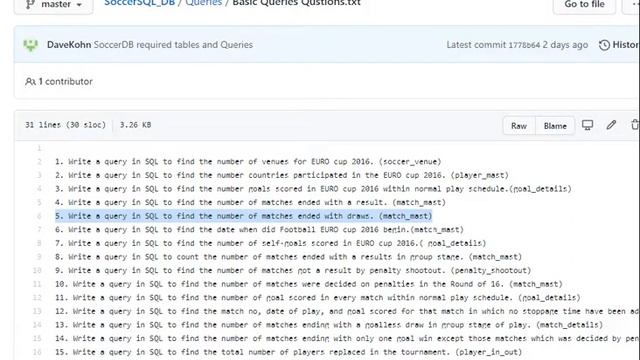Click the contributors people icon

click(30, 82)
